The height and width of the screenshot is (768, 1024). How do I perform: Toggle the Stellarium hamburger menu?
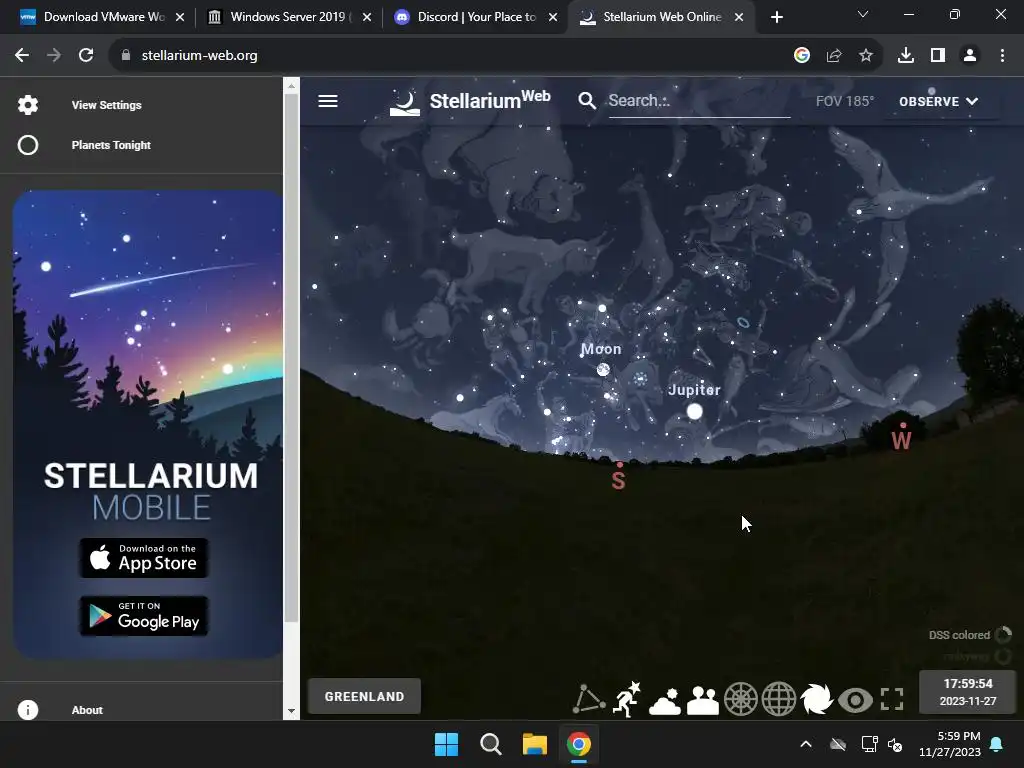(x=328, y=101)
